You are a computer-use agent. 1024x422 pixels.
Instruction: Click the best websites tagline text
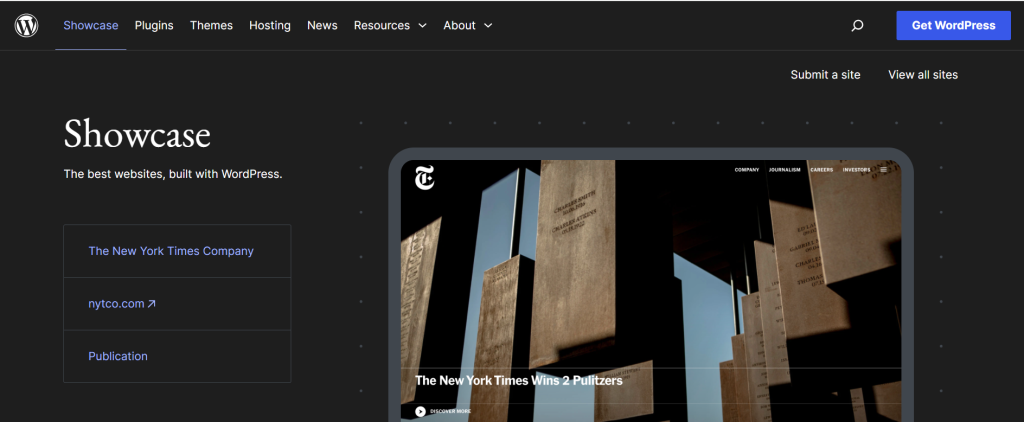[173, 174]
